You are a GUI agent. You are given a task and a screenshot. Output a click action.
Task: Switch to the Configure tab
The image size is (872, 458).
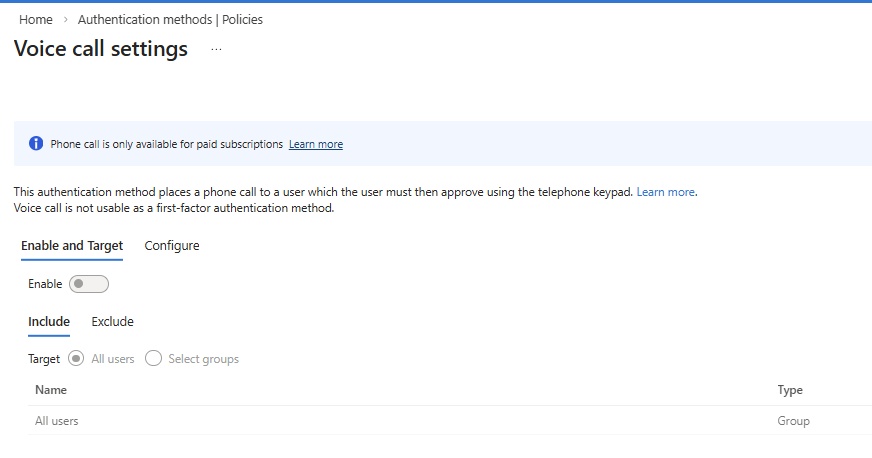(172, 246)
